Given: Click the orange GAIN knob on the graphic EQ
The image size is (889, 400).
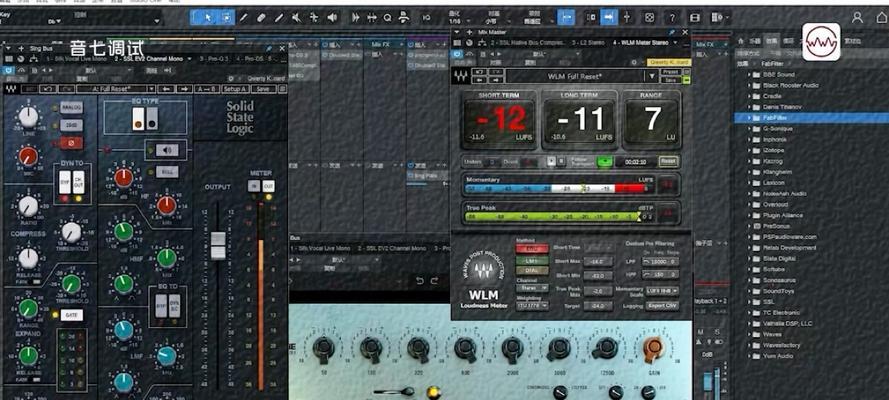Looking at the screenshot, I should click(x=654, y=347).
